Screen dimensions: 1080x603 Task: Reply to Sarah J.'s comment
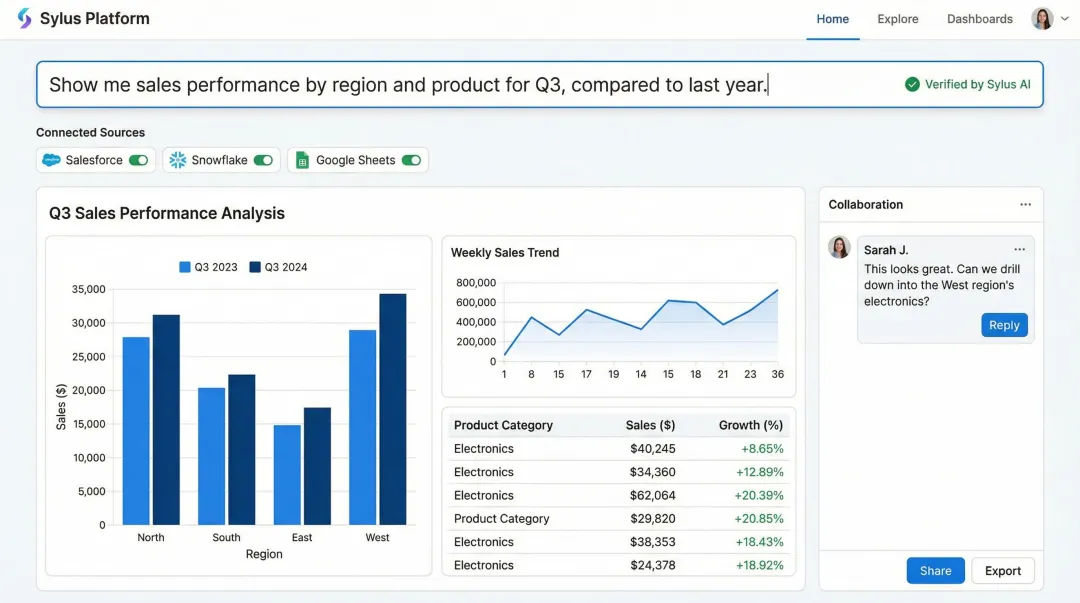click(x=1004, y=324)
